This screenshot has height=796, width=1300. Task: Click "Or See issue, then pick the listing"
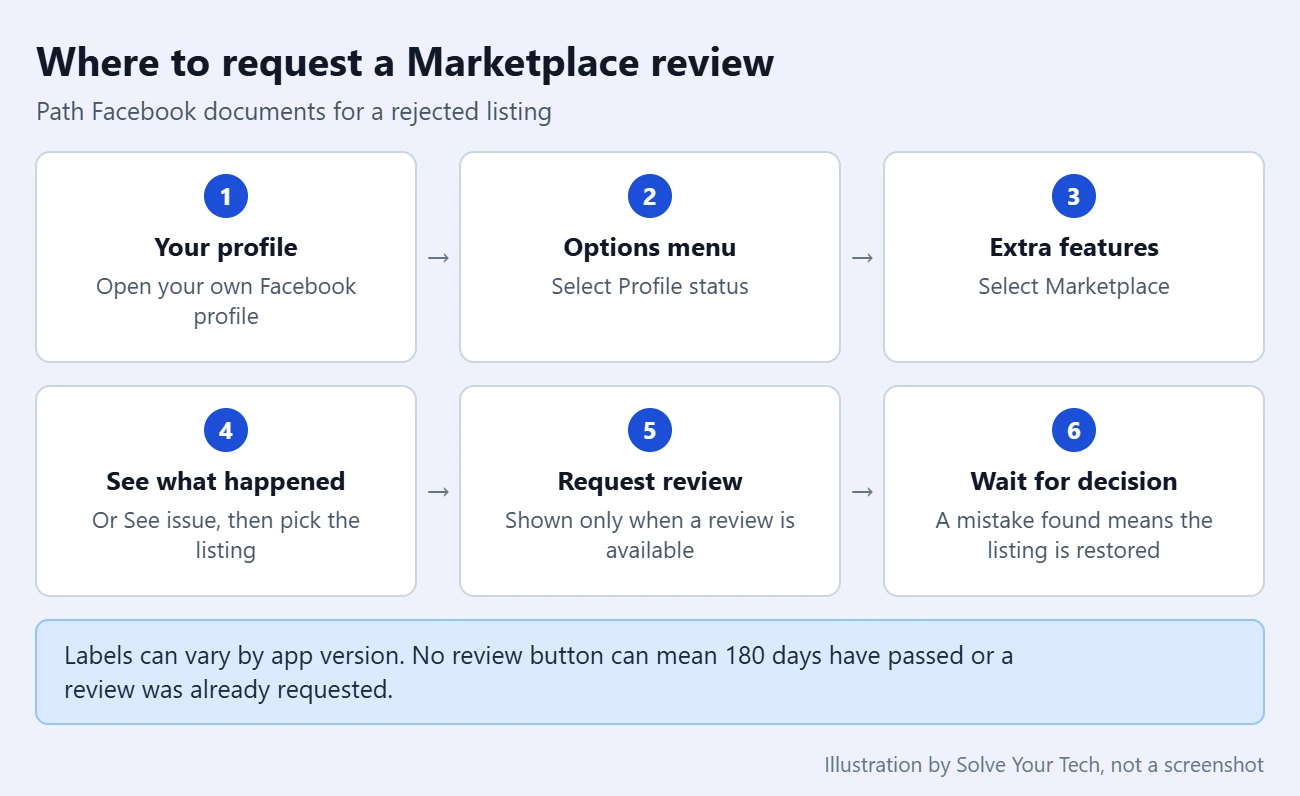pos(226,535)
